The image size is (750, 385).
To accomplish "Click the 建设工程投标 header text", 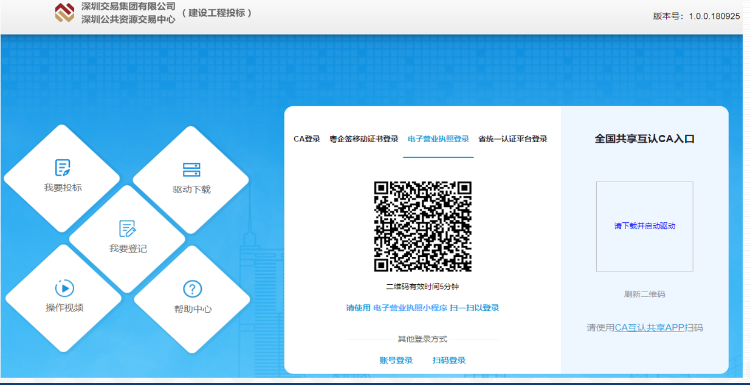I will point(217,13).
